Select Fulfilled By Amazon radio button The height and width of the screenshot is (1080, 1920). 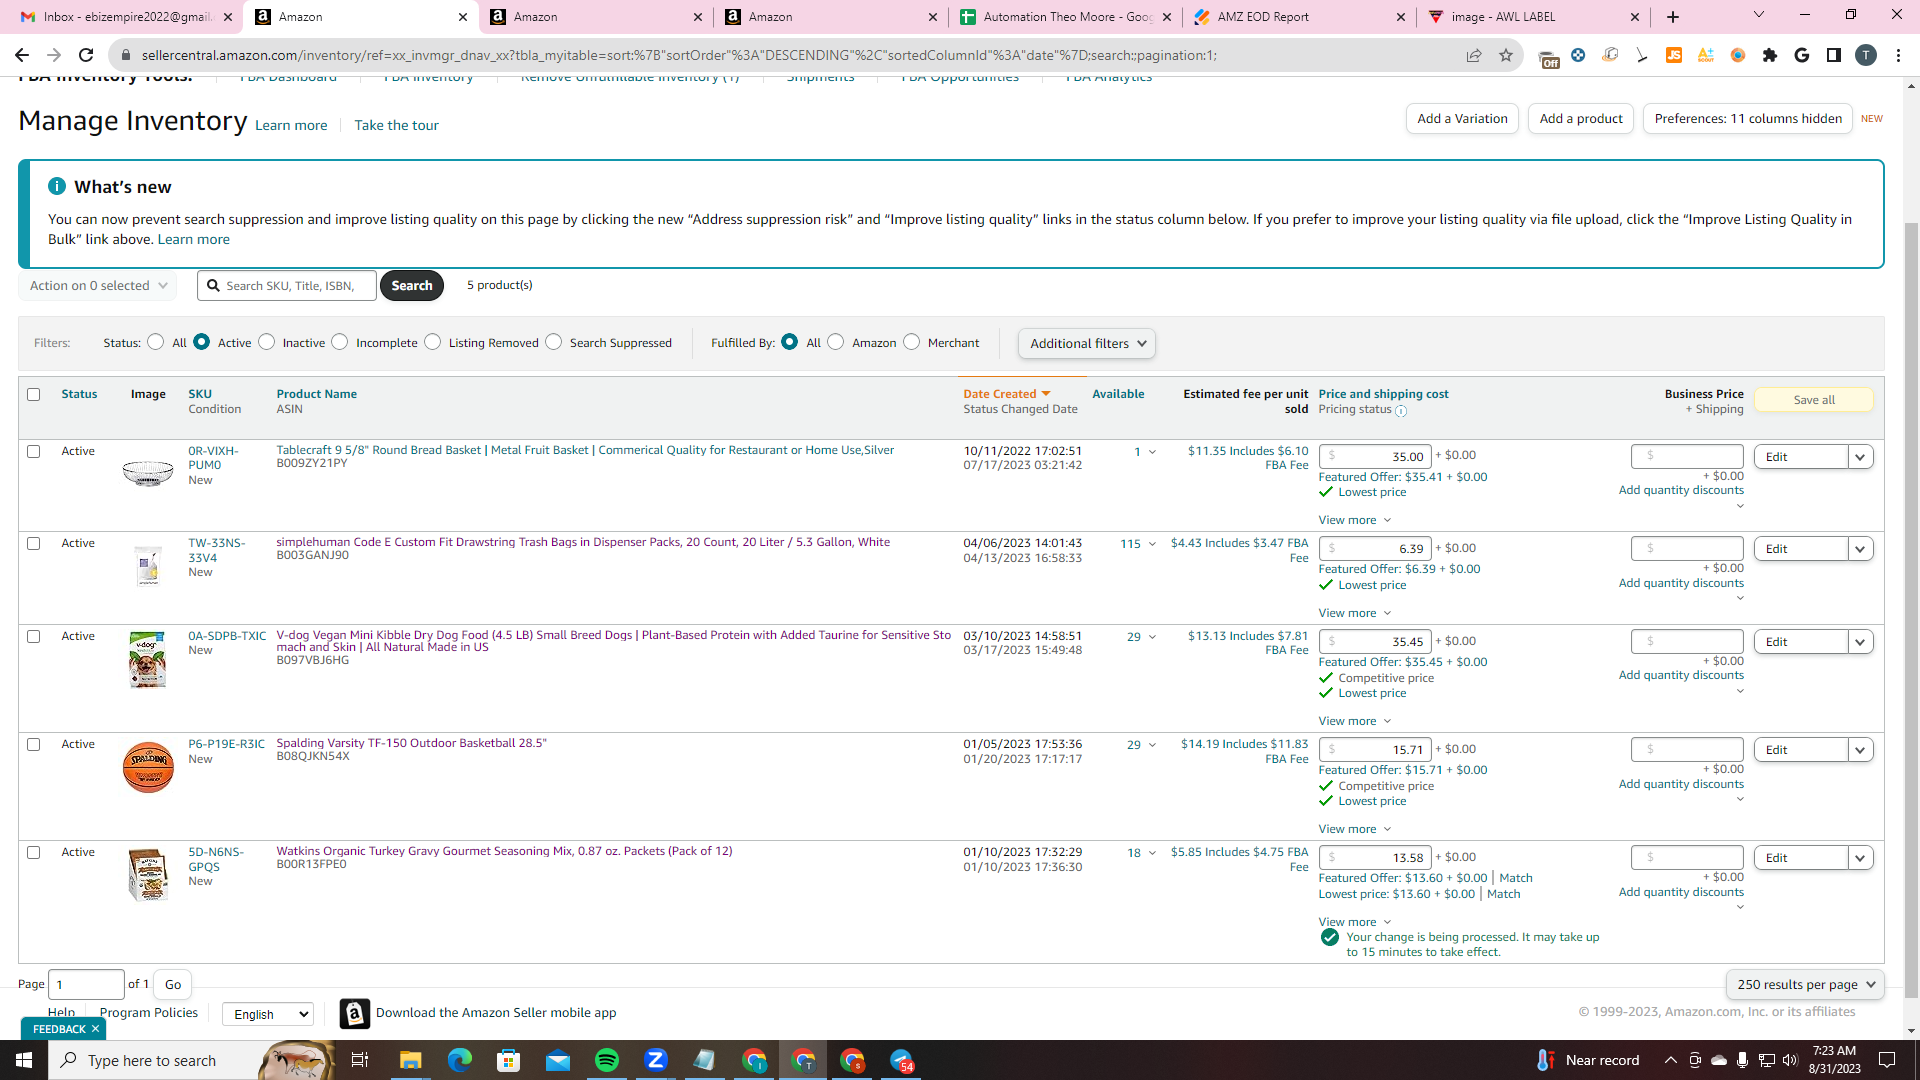(x=836, y=342)
